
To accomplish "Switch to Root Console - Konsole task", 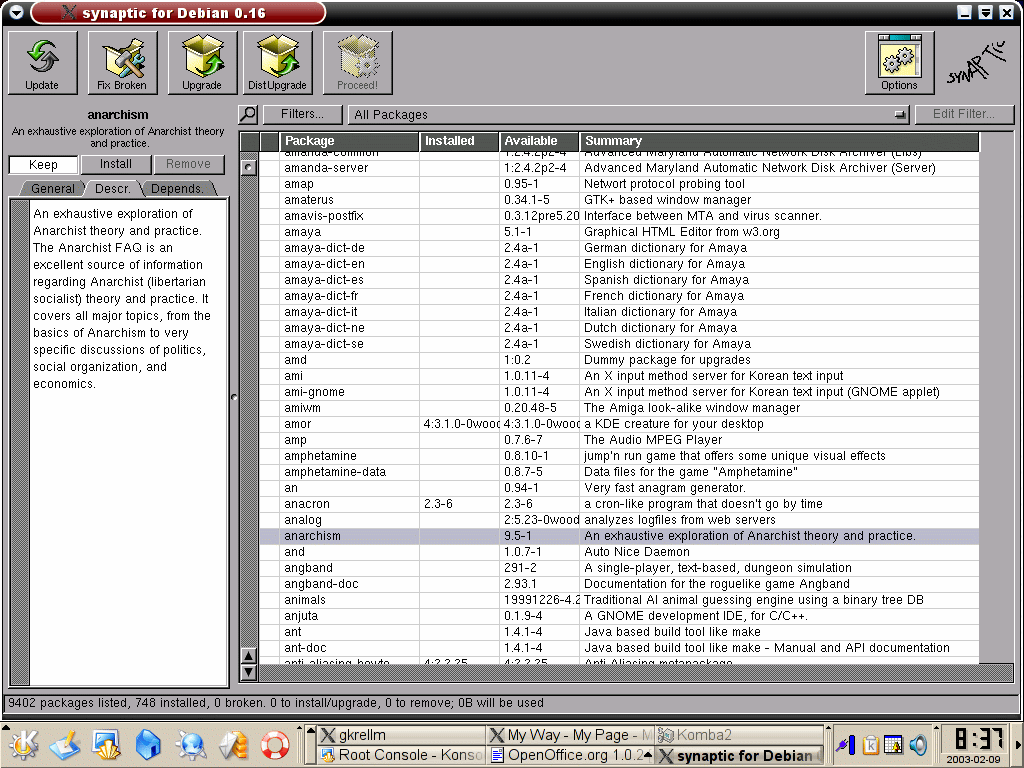I will pos(401,755).
